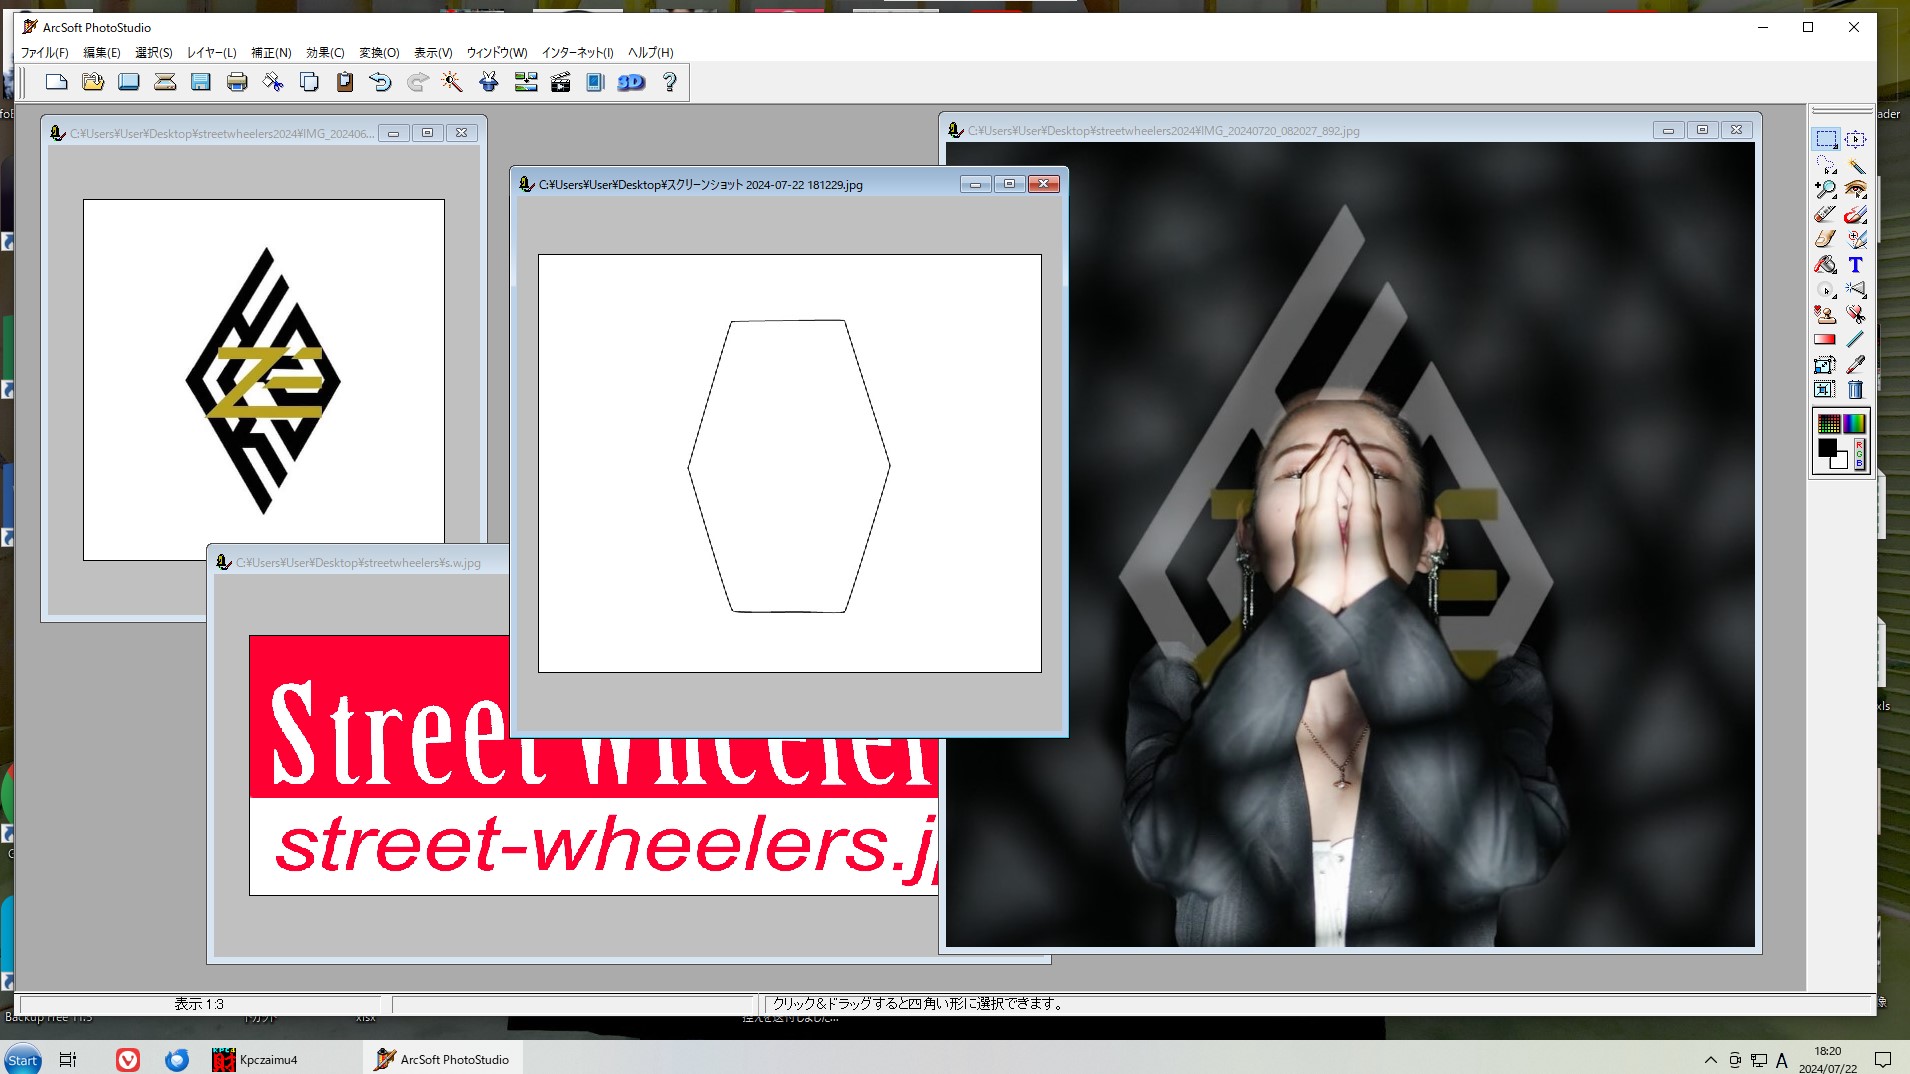Click the trash can delete tool
This screenshot has width=1910, height=1074.
click(x=1856, y=389)
